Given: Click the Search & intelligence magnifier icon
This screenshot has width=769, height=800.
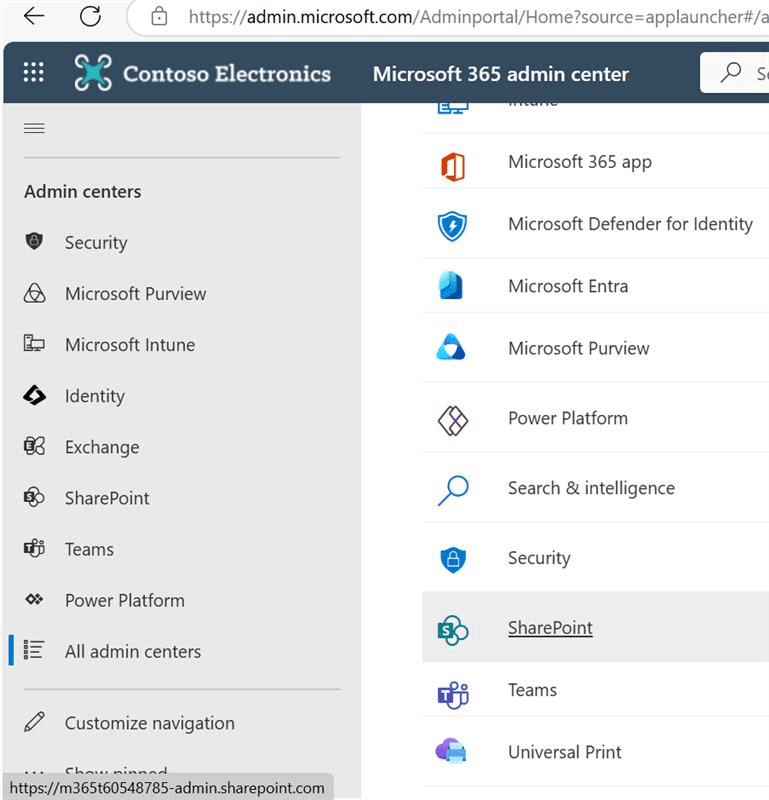Looking at the screenshot, I should (x=453, y=489).
